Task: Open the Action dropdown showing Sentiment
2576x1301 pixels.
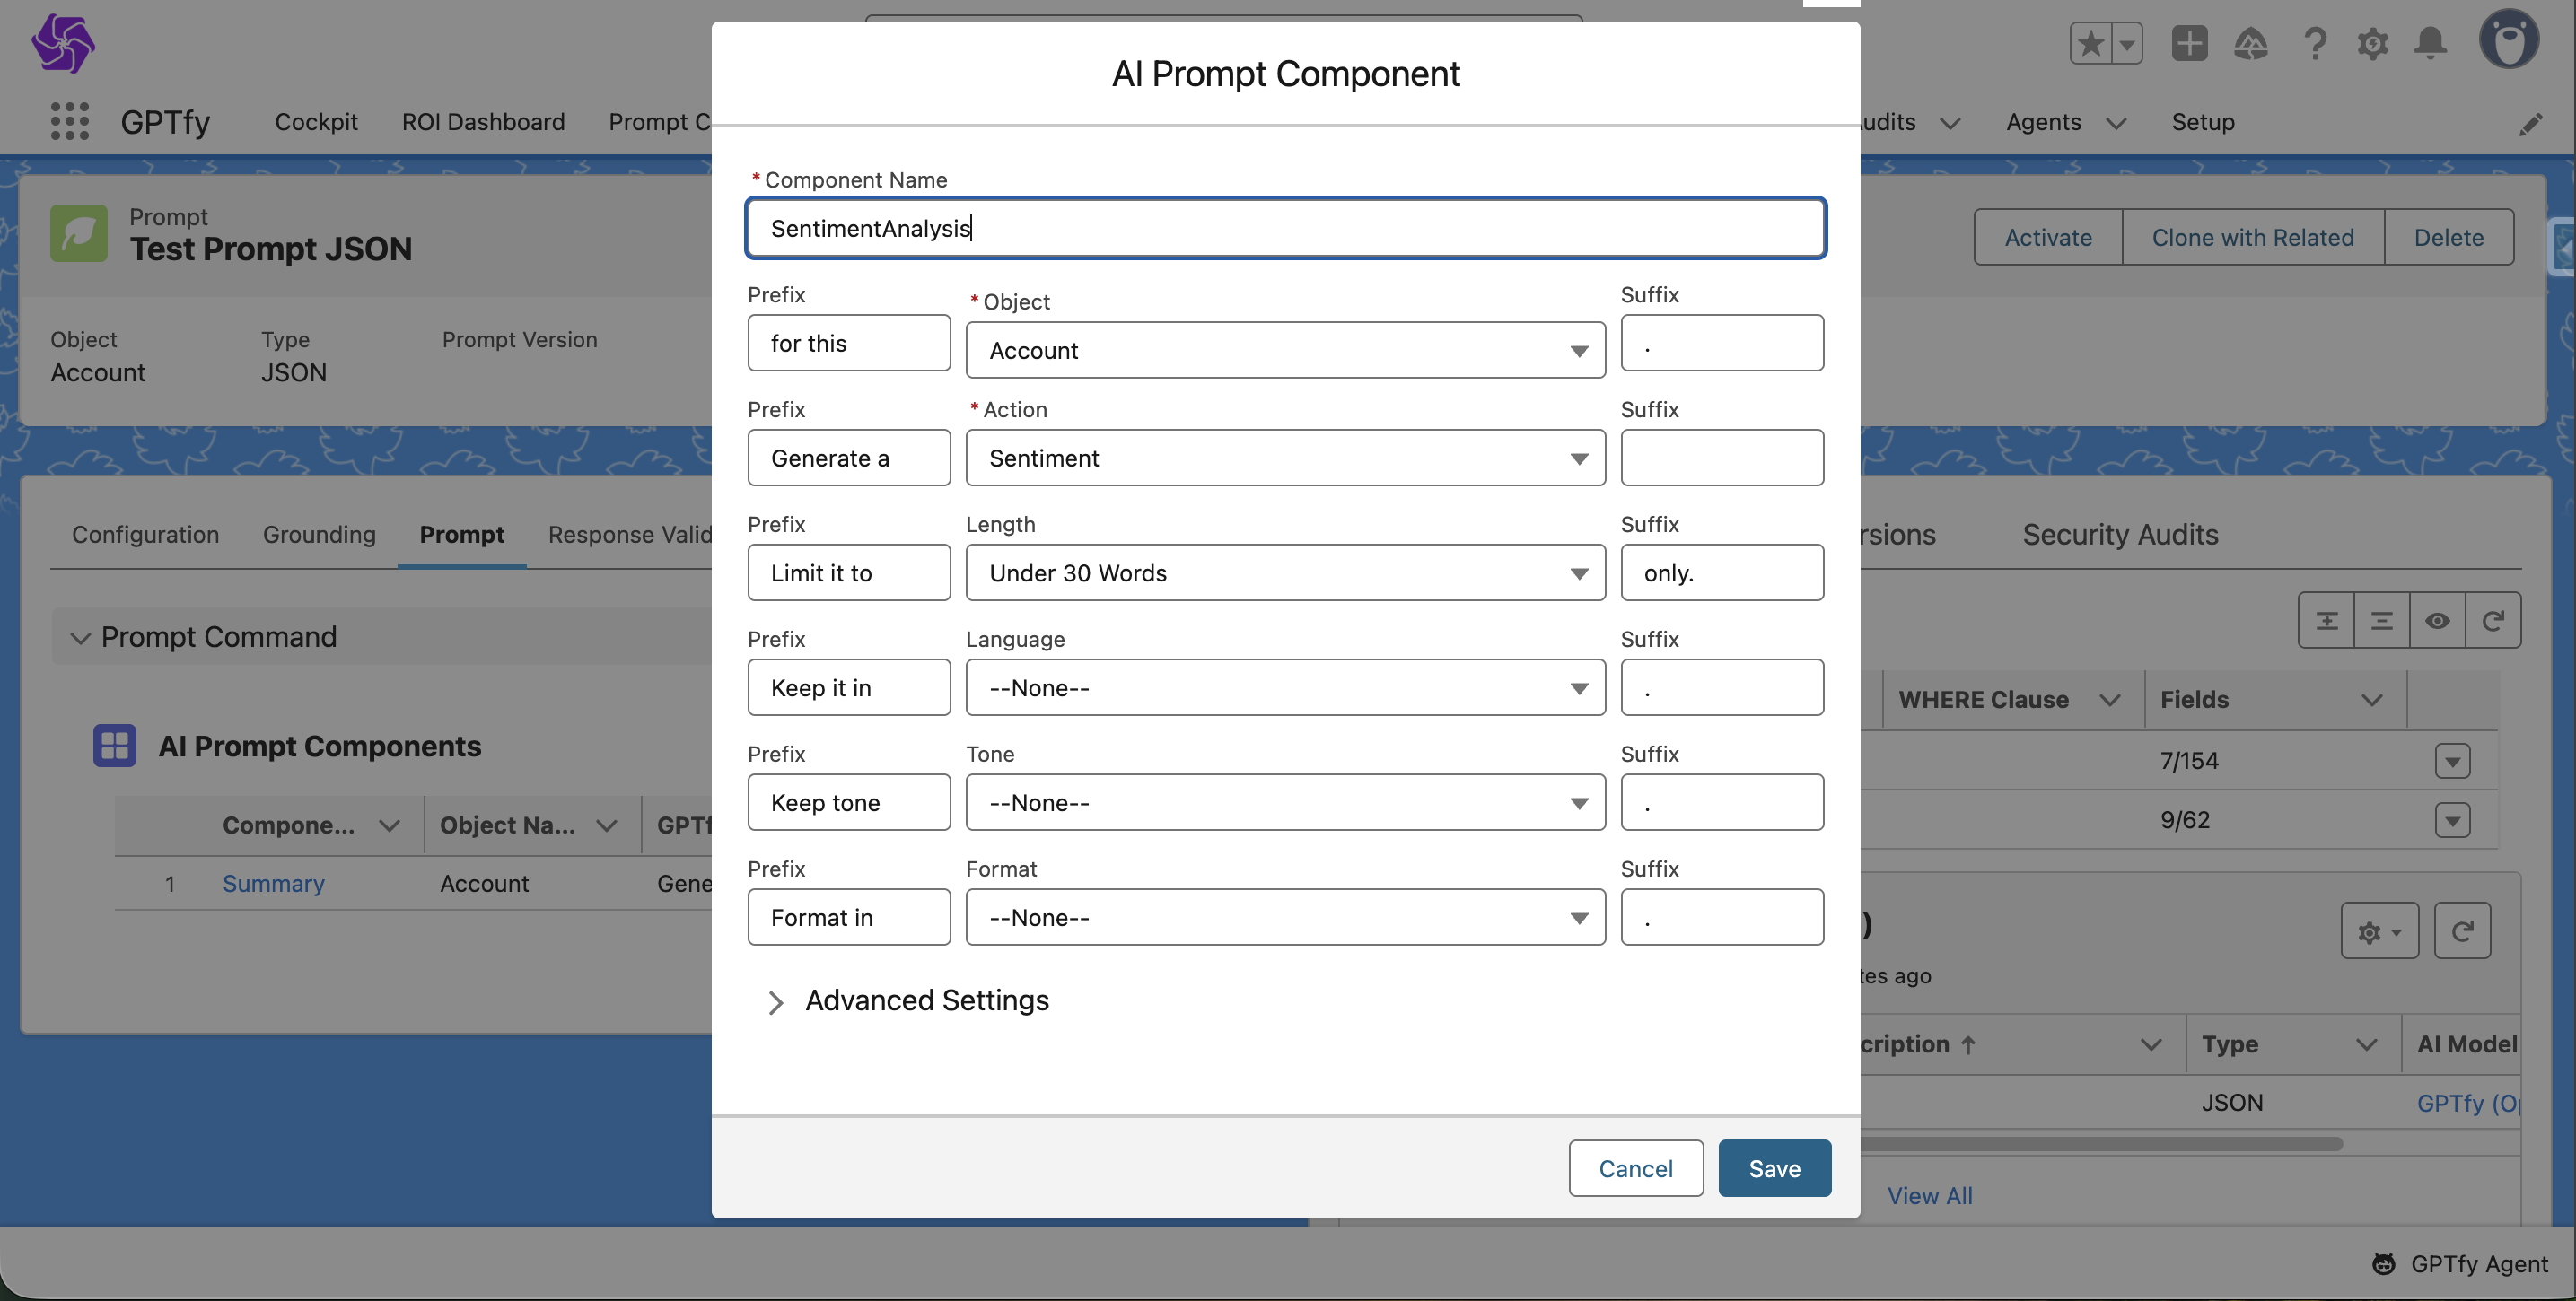Action: [x=1285, y=458]
